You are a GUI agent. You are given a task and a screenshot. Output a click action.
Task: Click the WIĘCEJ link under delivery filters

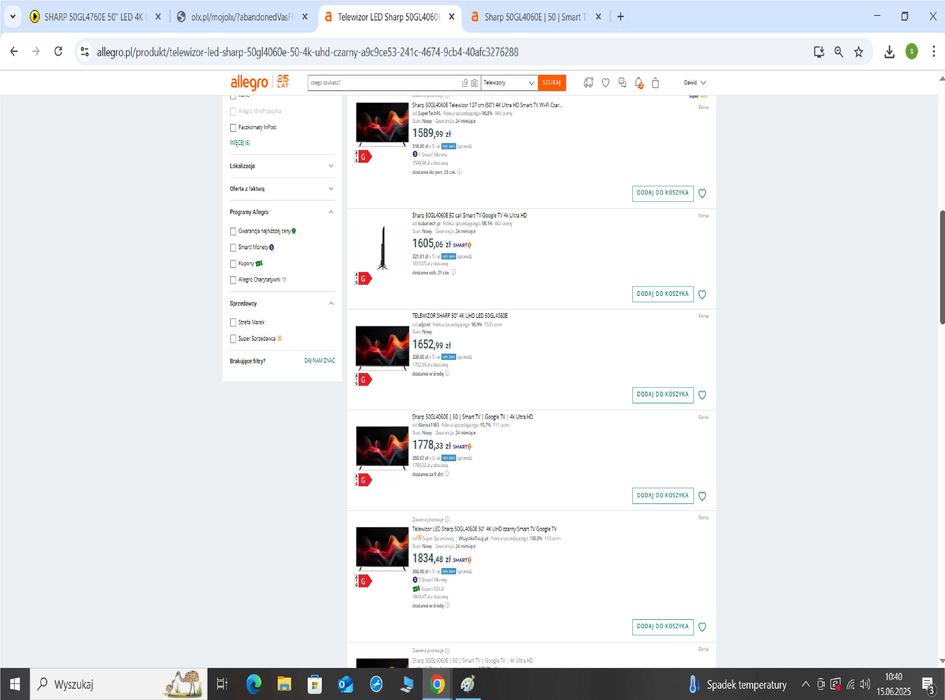pyautogui.click(x=239, y=143)
